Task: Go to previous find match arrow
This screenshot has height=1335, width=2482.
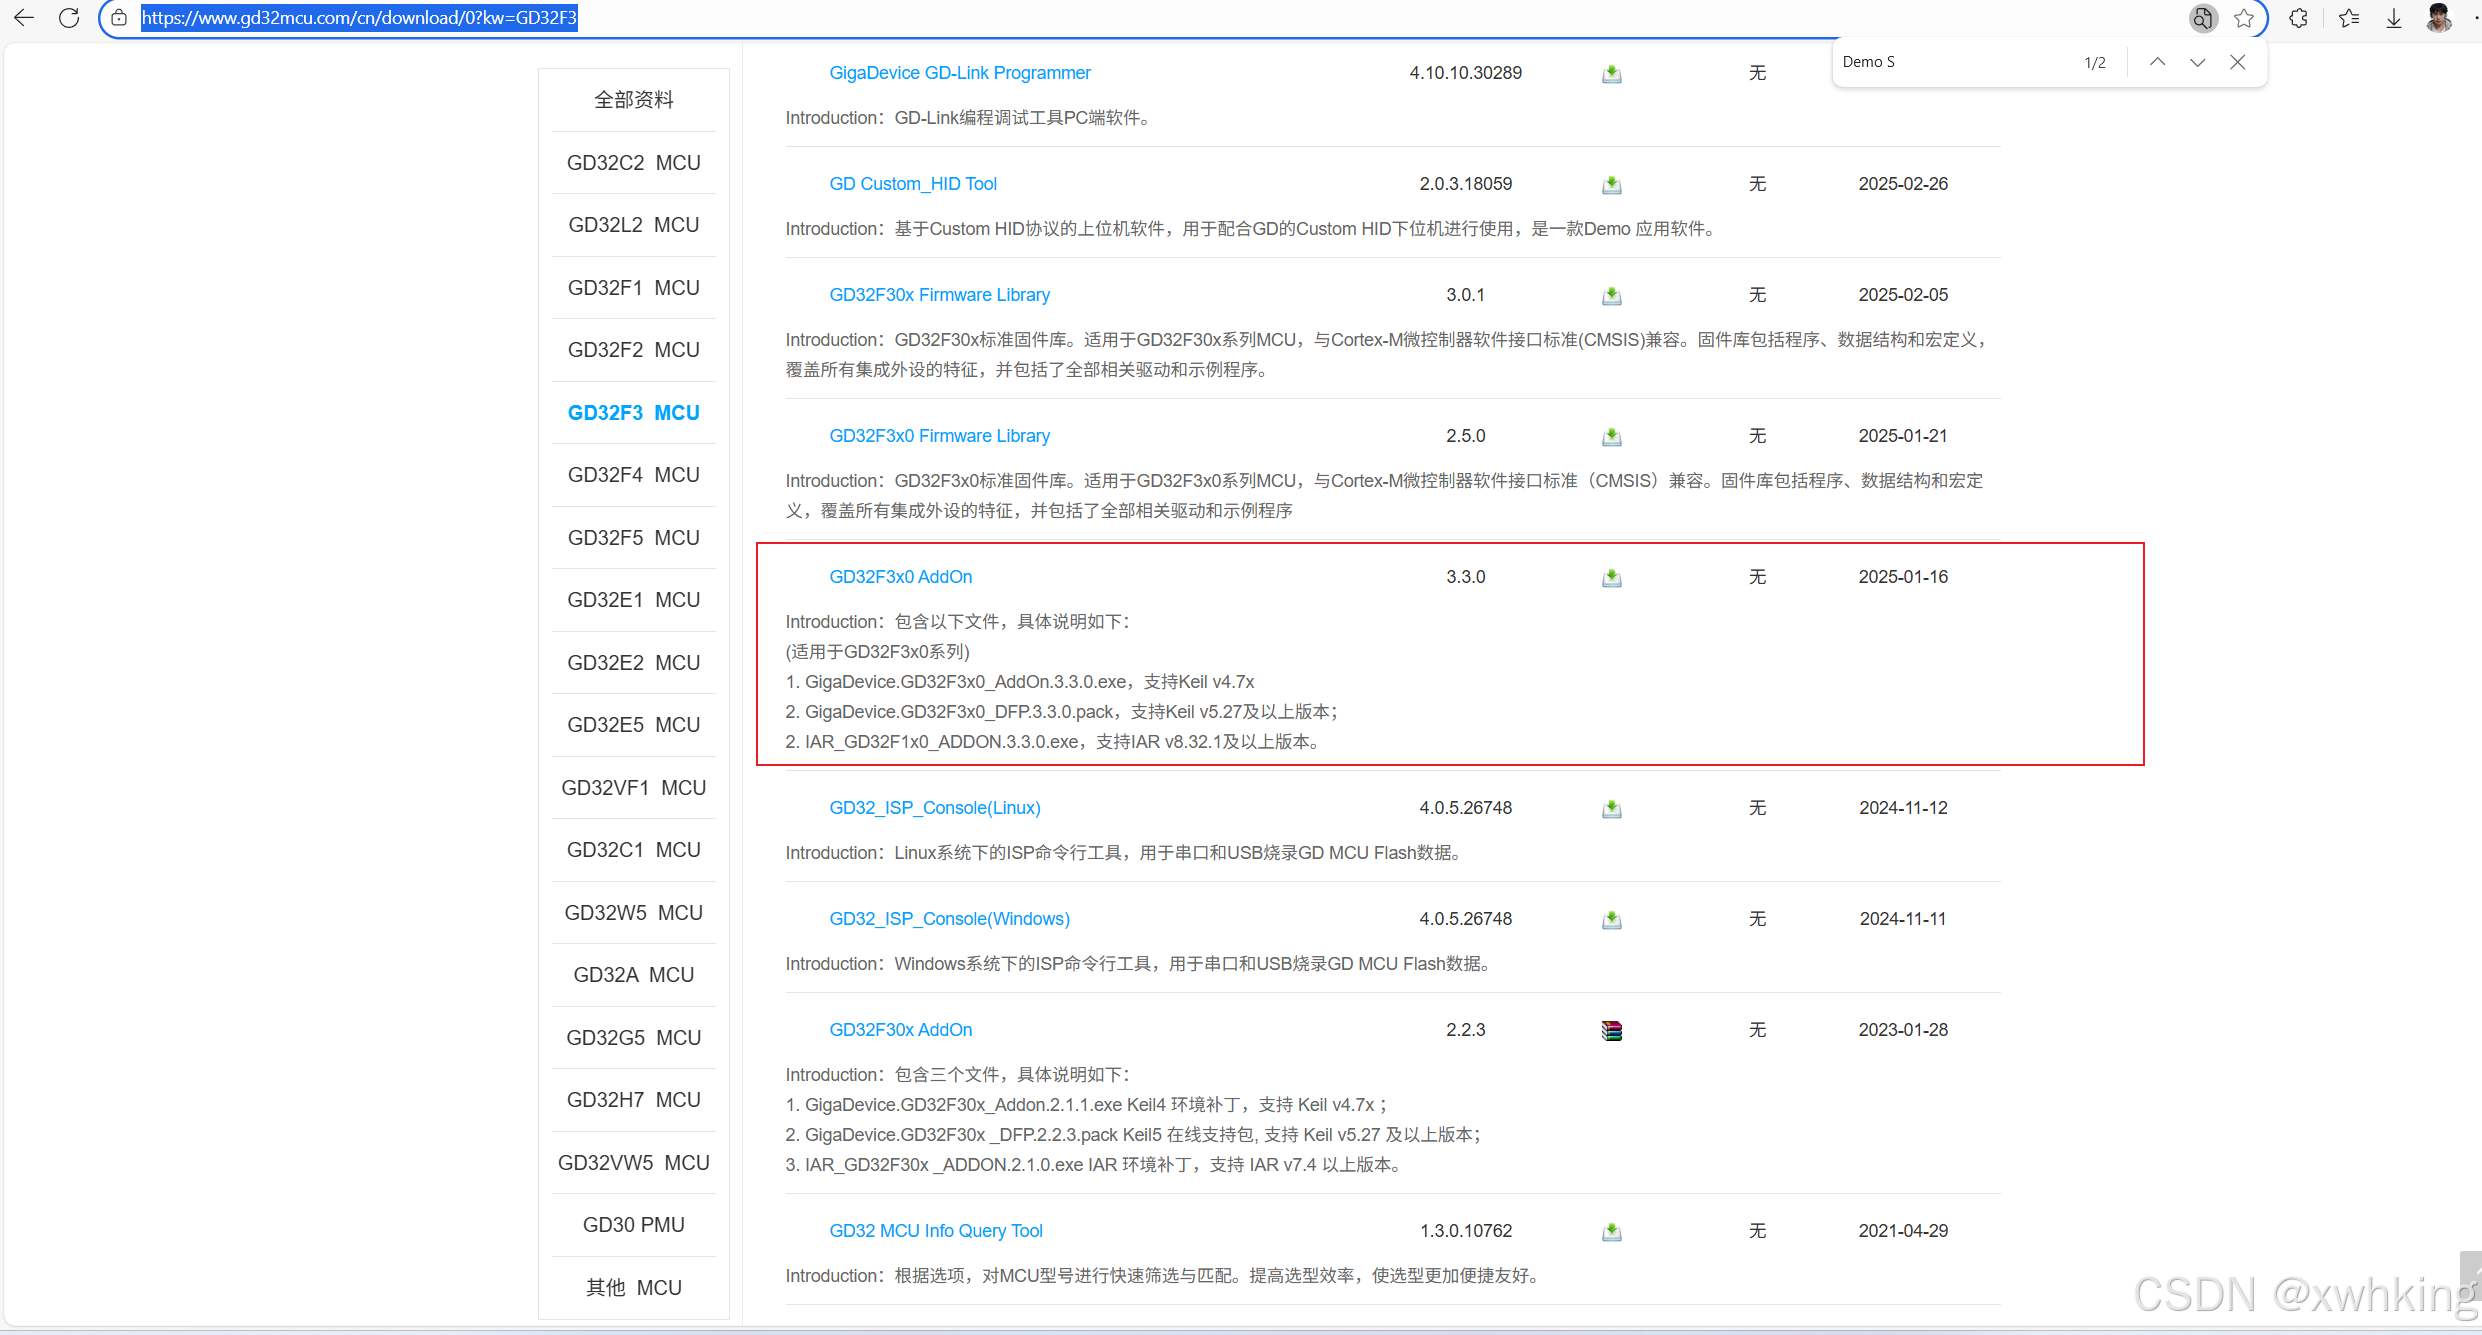Action: tap(2157, 62)
